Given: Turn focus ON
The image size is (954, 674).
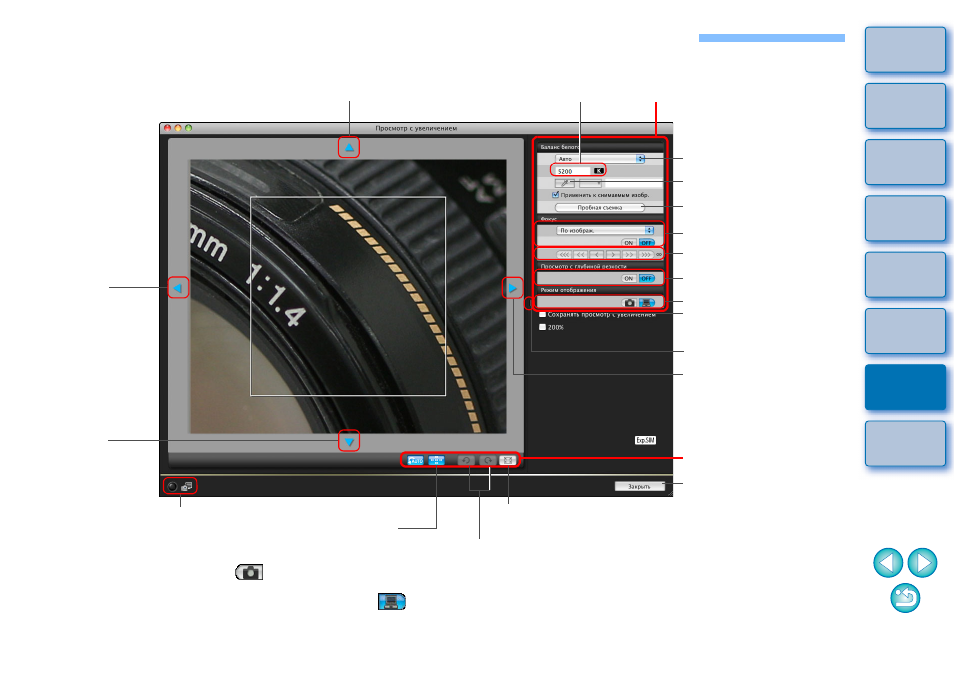Looking at the screenshot, I should tap(628, 243).
